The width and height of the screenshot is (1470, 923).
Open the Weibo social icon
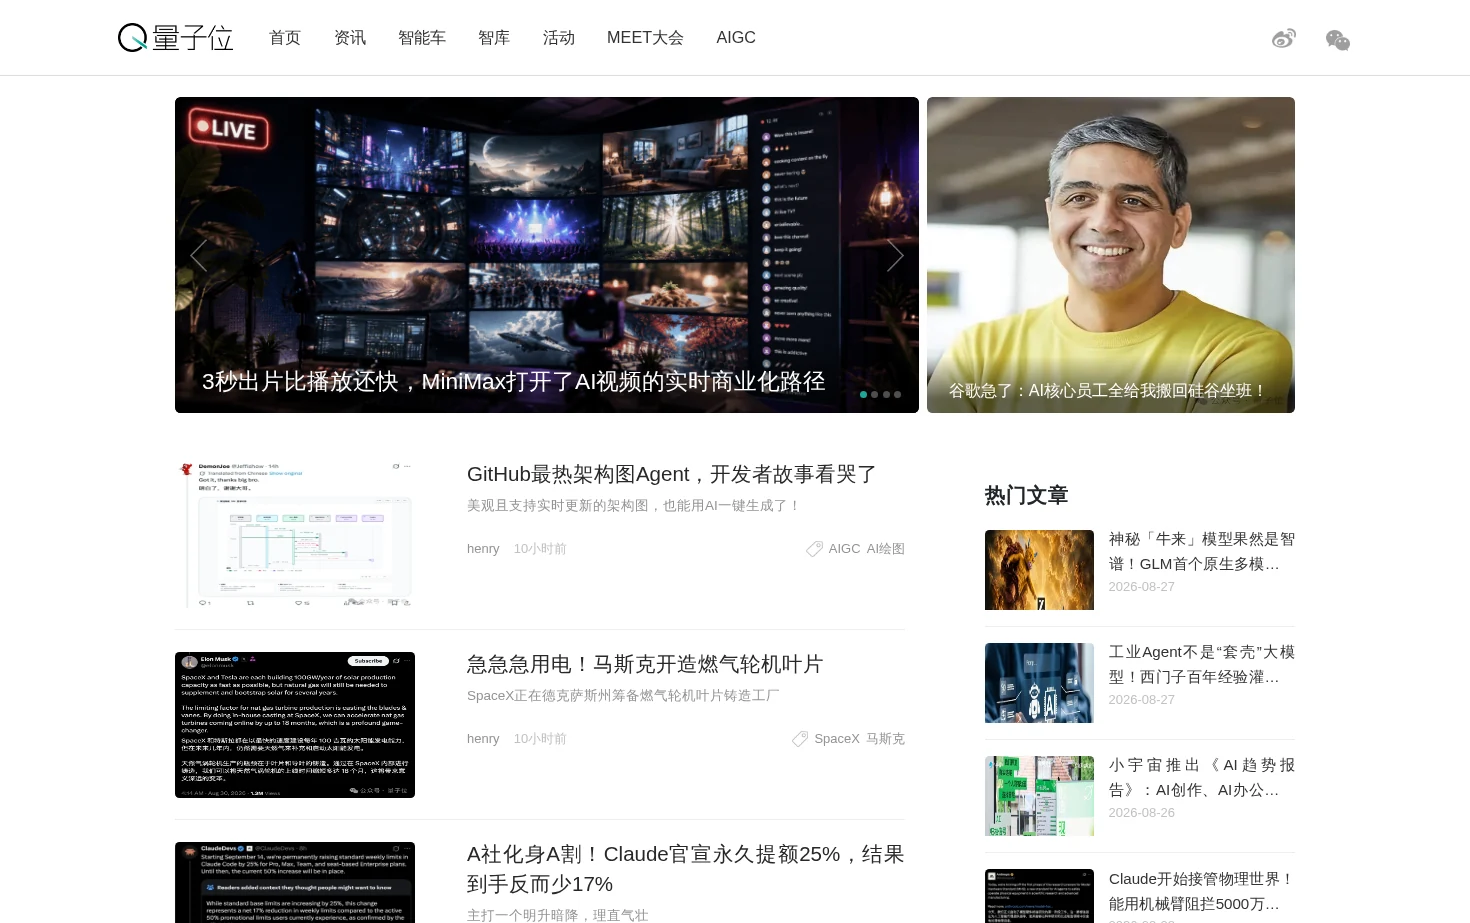tap(1284, 39)
